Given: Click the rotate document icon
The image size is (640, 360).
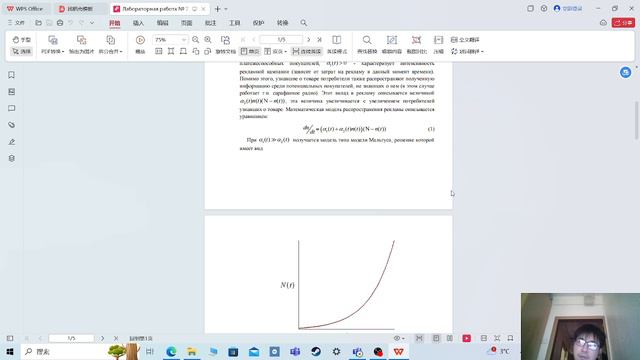Looking at the screenshot, I should click(x=225, y=40).
